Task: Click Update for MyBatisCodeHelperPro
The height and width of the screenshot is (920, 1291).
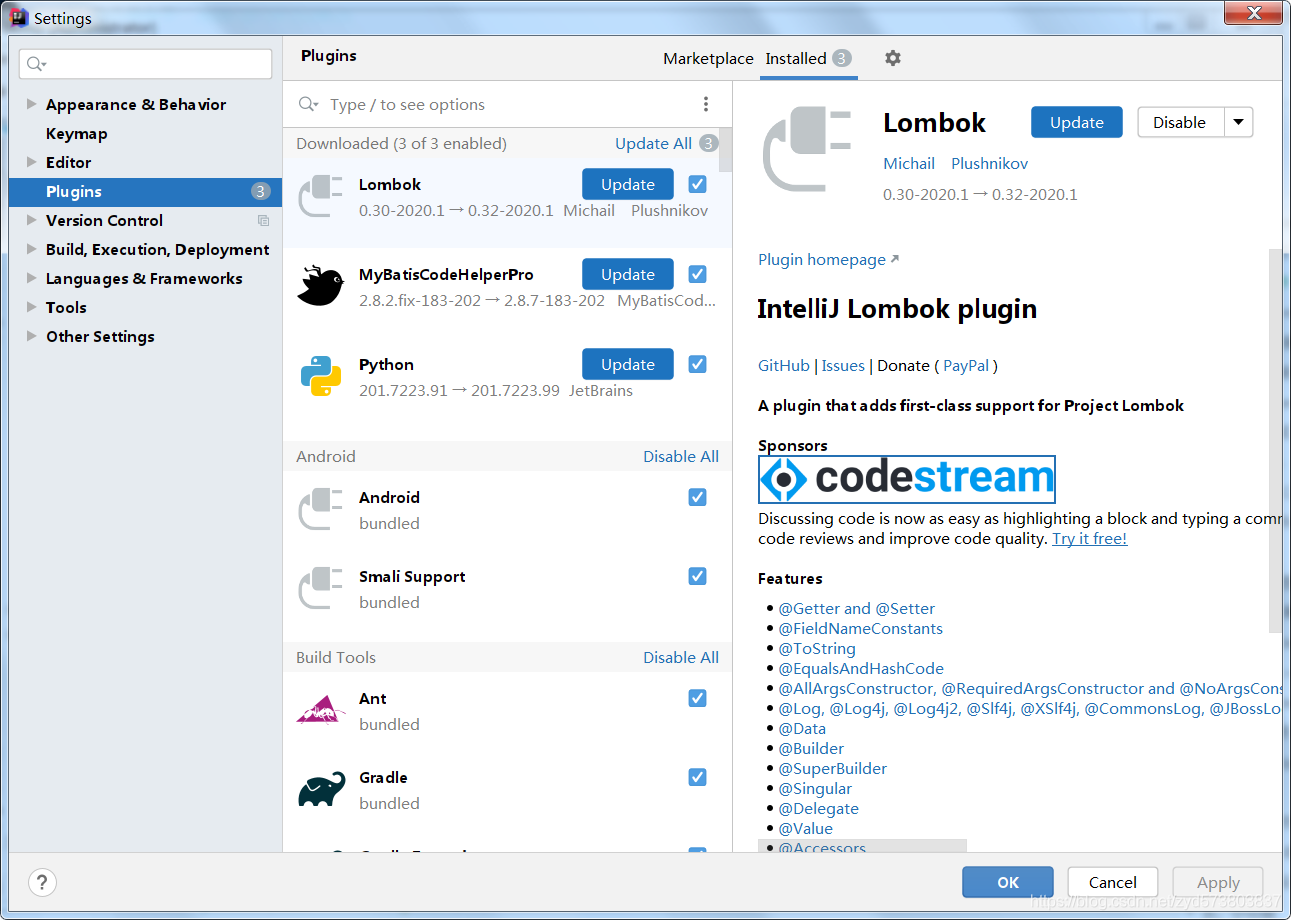Action: (x=628, y=274)
